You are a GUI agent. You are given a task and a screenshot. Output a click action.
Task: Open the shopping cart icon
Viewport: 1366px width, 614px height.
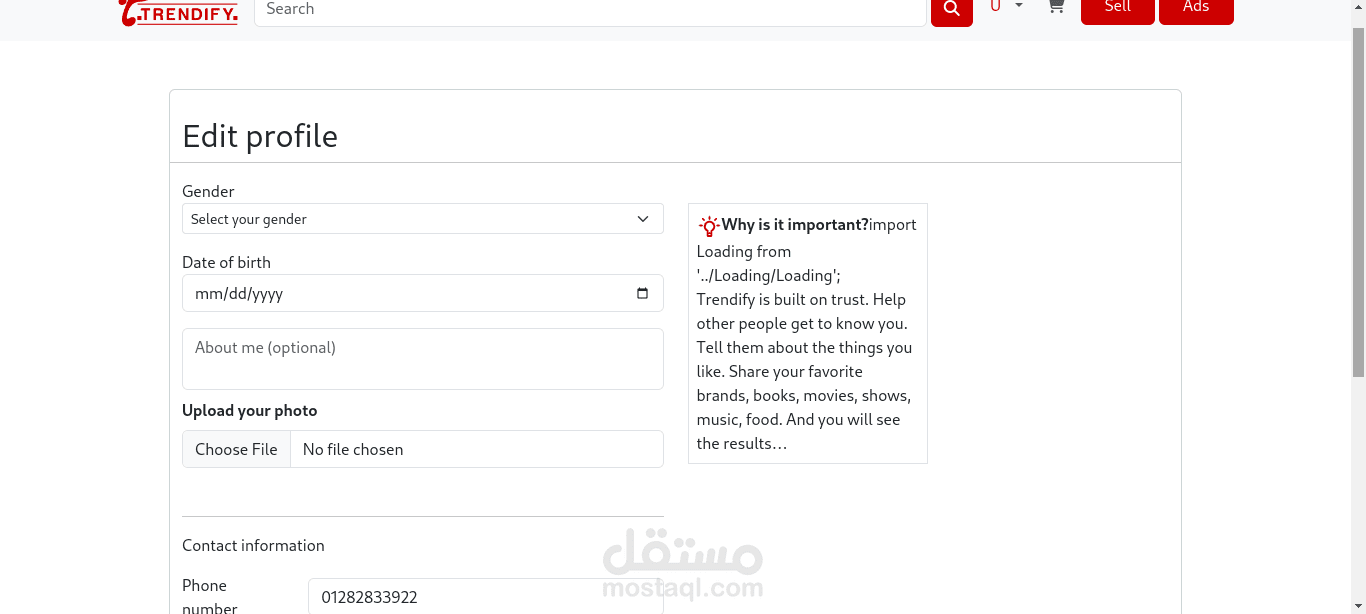pos(1056,7)
